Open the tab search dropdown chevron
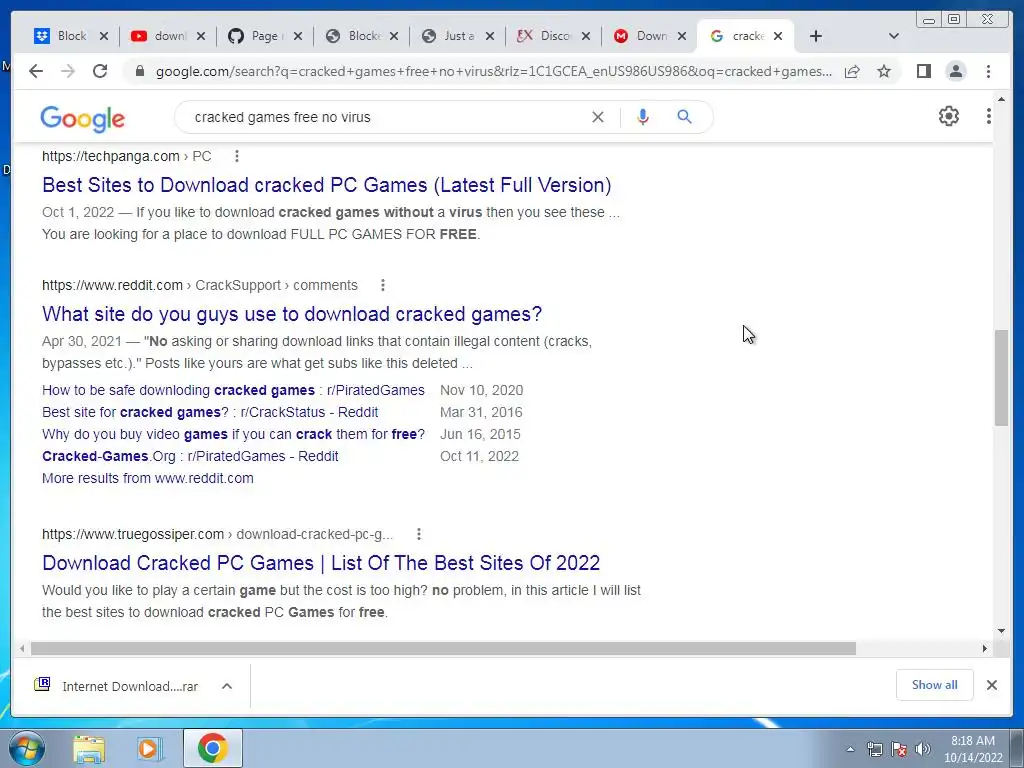 coord(893,36)
